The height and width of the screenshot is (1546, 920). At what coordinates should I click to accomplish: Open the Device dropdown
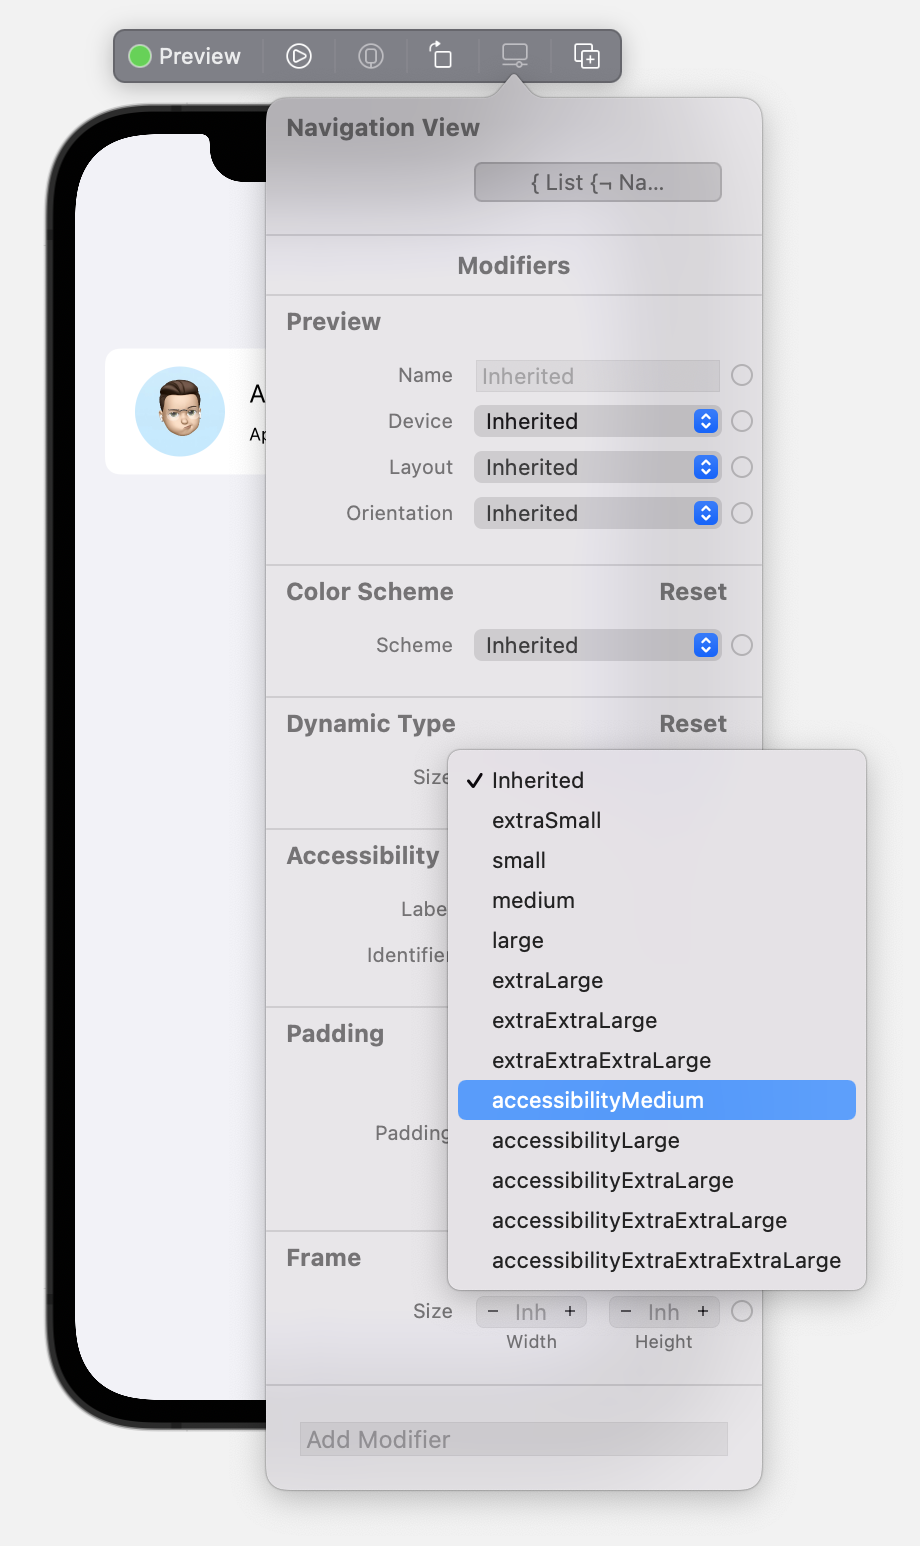(x=597, y=421)
